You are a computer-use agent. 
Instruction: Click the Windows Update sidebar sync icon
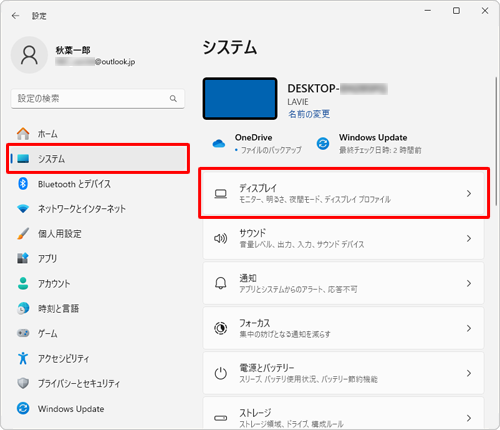coord(23,408)
